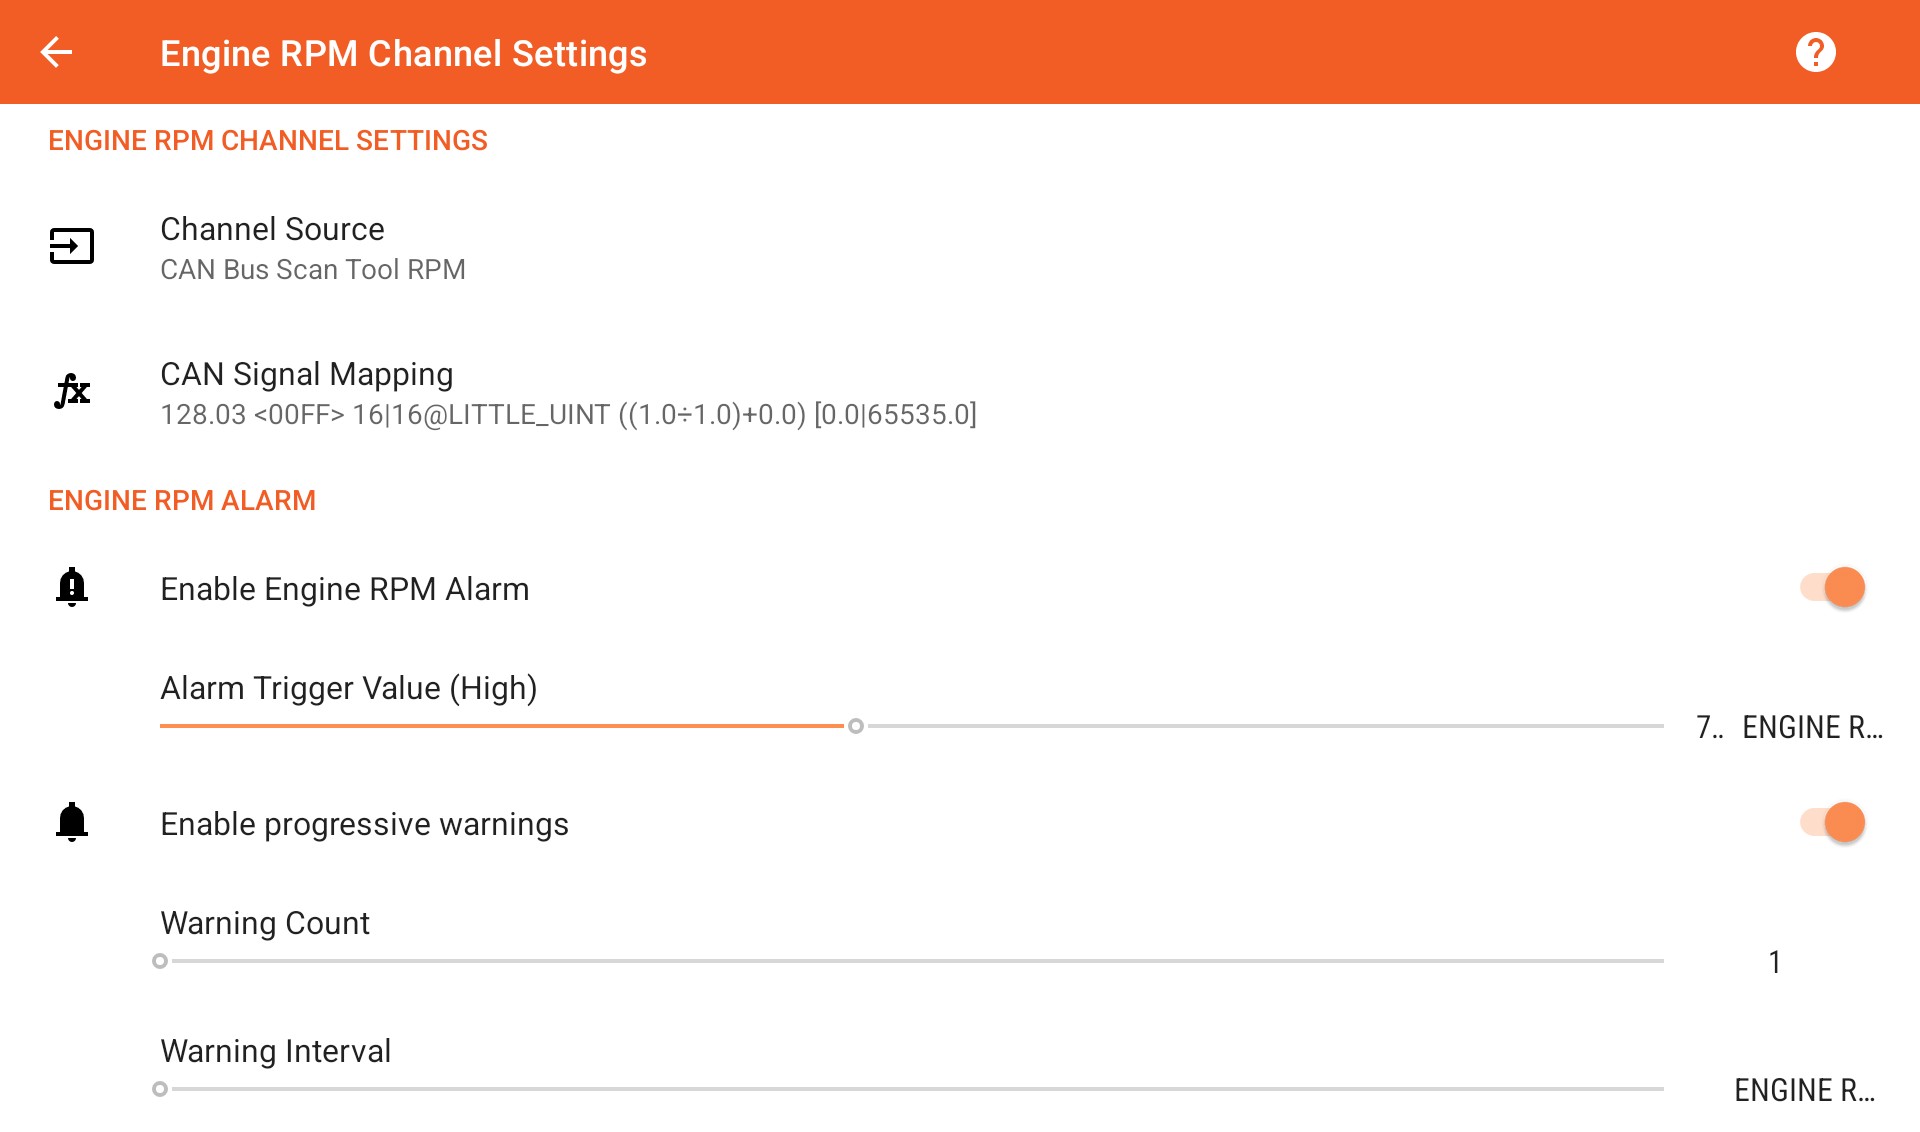Disable the Engine RPM Alarm switch
This screenshot has width=1920, height=1132.
tap(1832, 587)
